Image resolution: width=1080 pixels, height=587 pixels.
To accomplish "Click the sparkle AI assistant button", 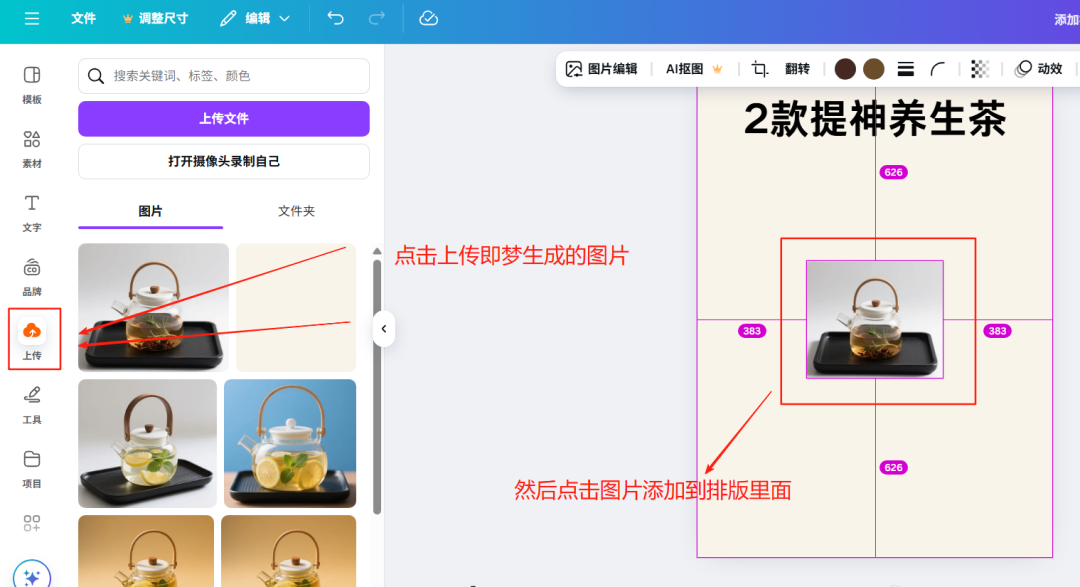I will (32, 577).
